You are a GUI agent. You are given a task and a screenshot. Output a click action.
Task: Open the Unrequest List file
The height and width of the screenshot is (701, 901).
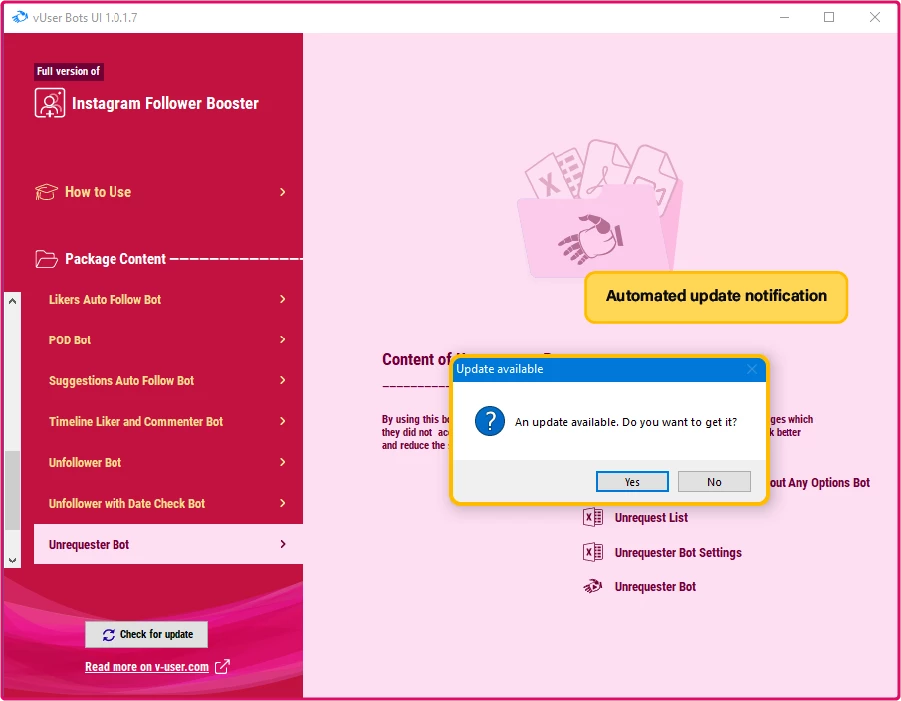coord(651,518)
